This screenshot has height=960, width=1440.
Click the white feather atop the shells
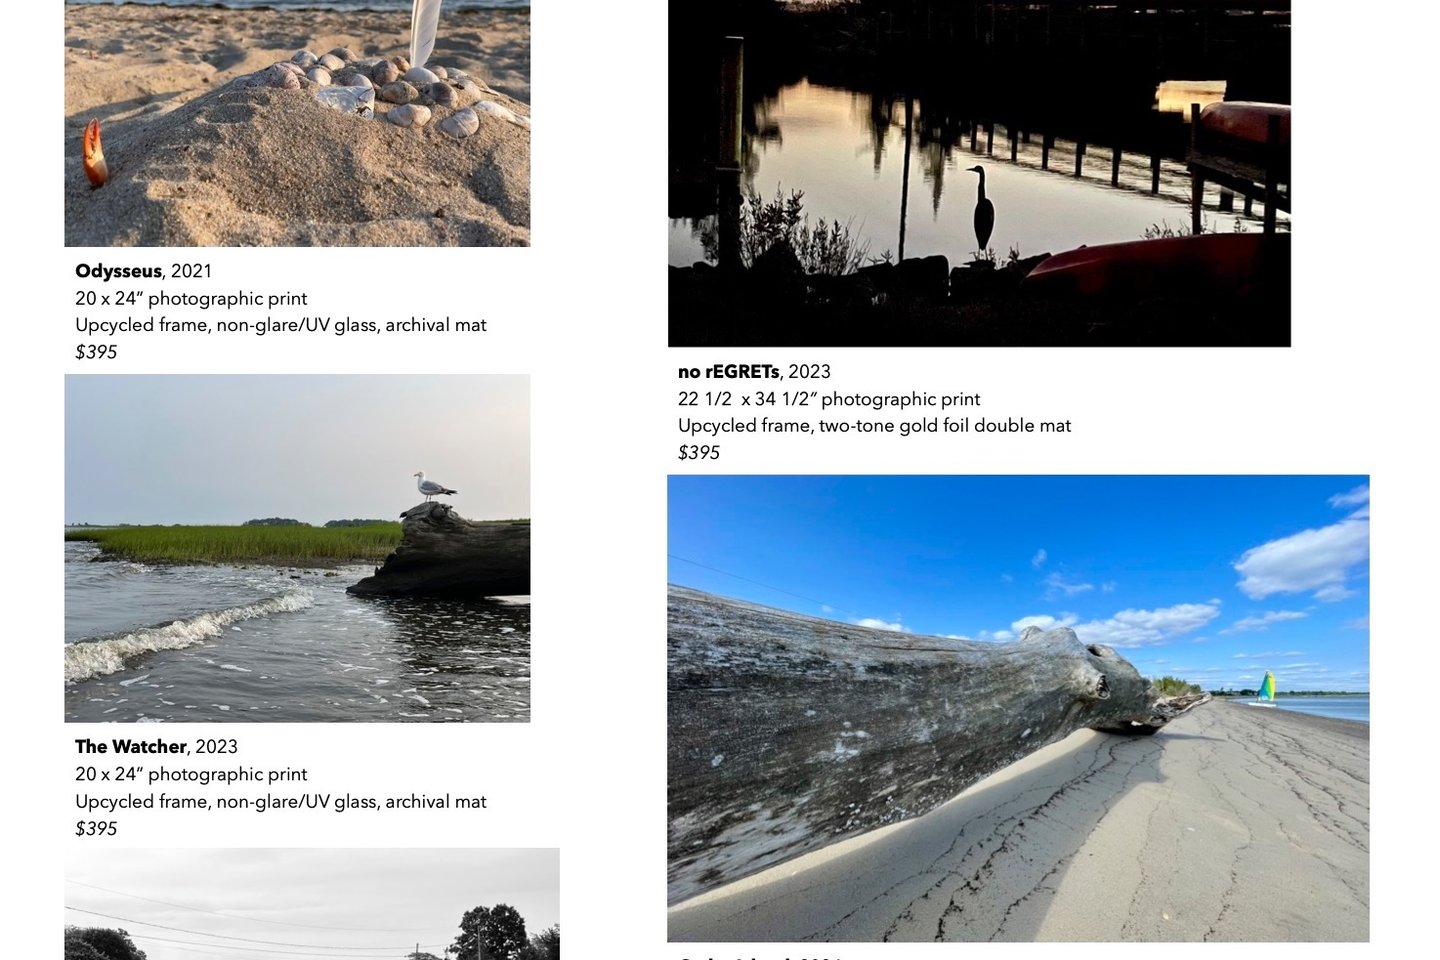[424, 32]
